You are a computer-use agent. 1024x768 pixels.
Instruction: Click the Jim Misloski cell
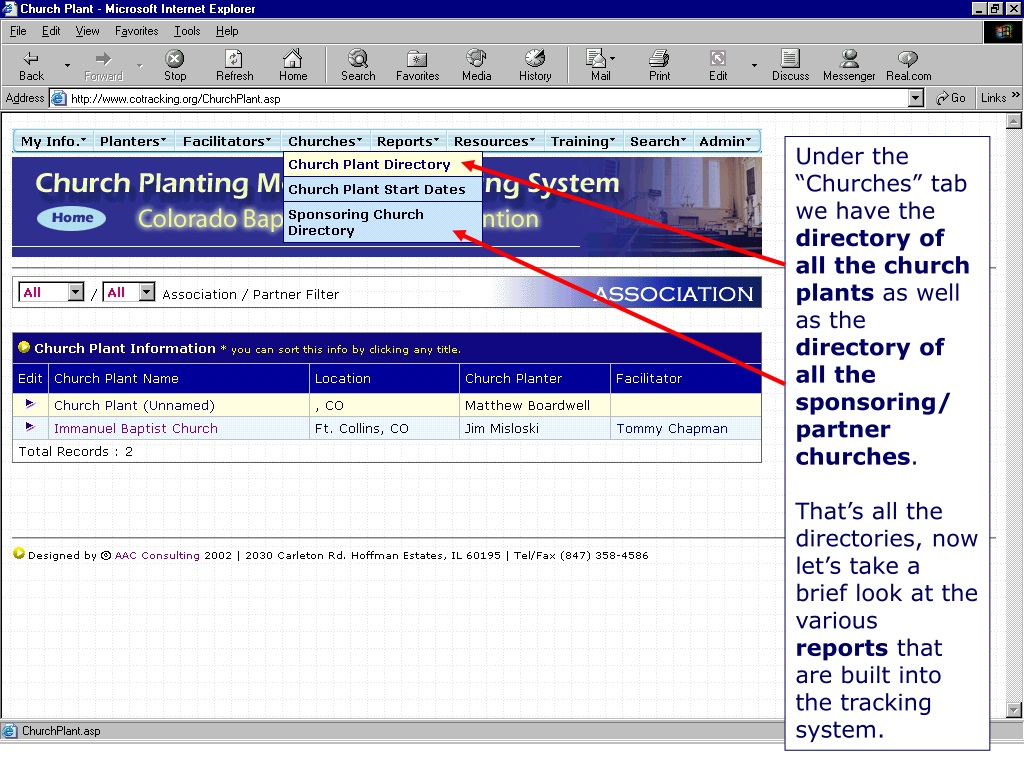[x=534, y=428]
